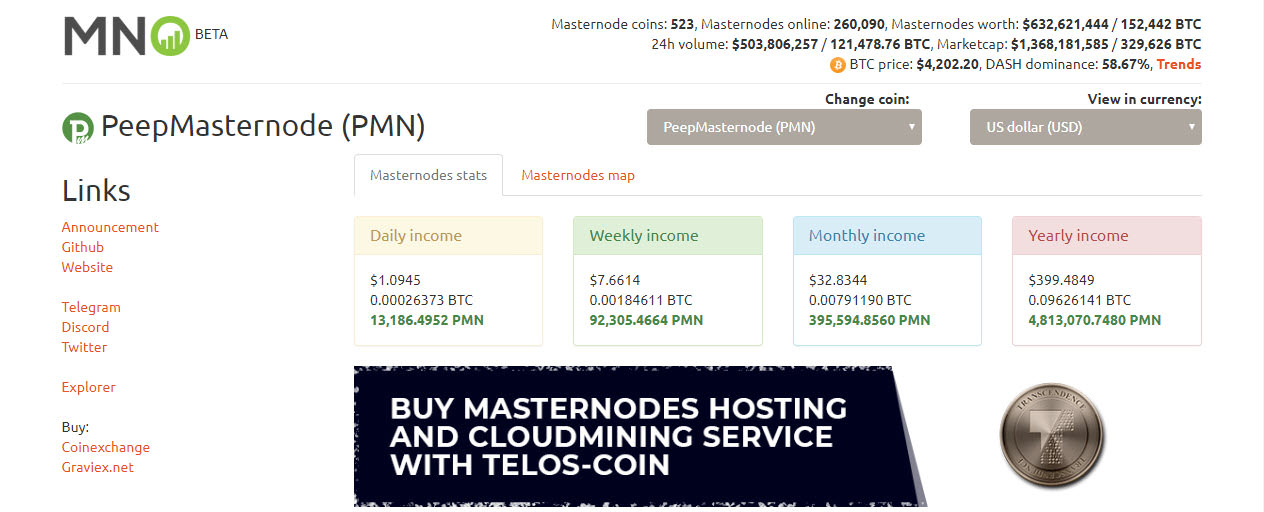Go to the Github link
Screen dimensions: 1264x512
[83, 247]
